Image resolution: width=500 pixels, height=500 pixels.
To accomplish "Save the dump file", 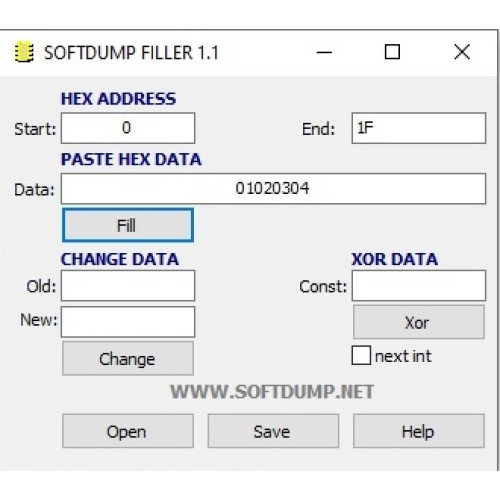I will coord(273,431).
